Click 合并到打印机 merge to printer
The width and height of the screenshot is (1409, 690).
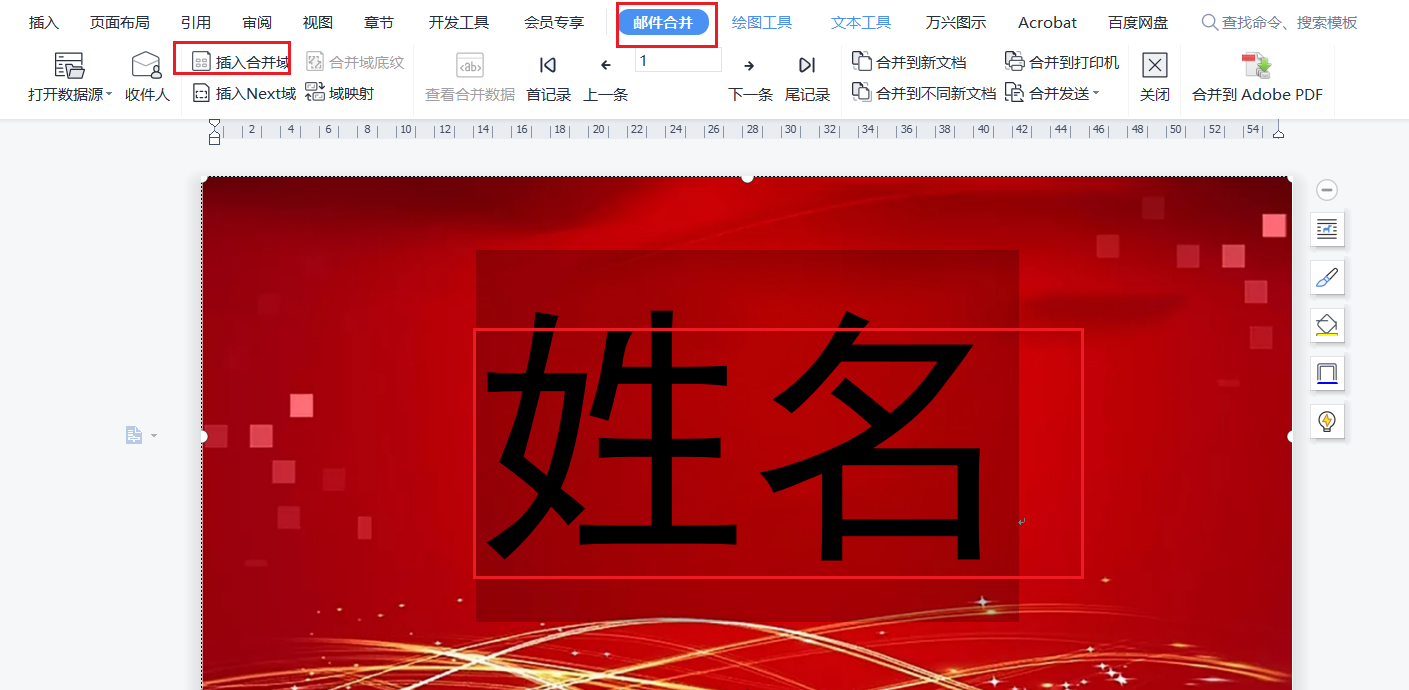[x=1062, y=62]
